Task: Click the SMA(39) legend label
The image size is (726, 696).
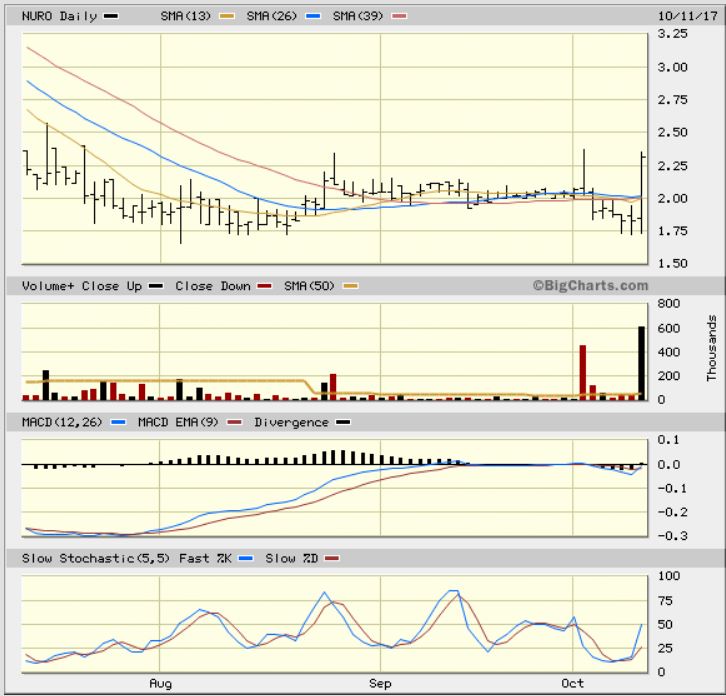Action: 358,16
